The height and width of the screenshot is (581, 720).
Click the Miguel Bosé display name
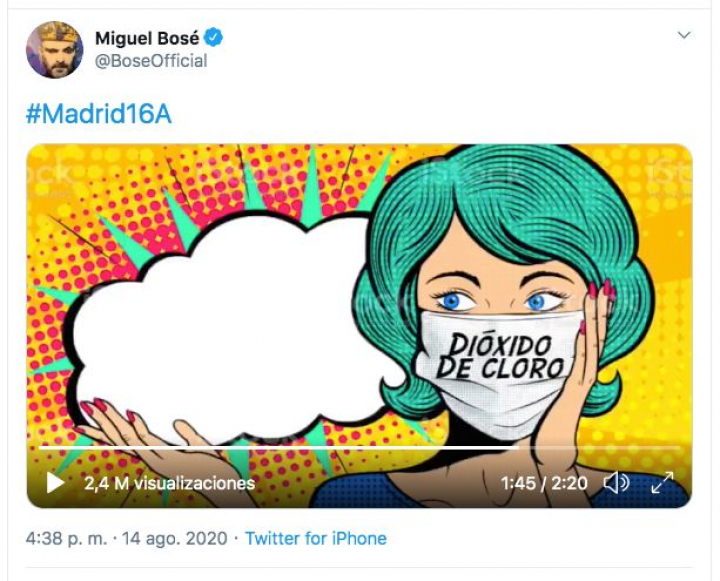pos(147,38)
